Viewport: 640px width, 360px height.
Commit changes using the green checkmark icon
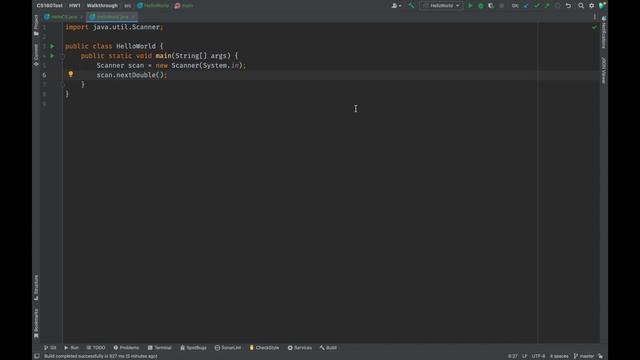point(537,6)
